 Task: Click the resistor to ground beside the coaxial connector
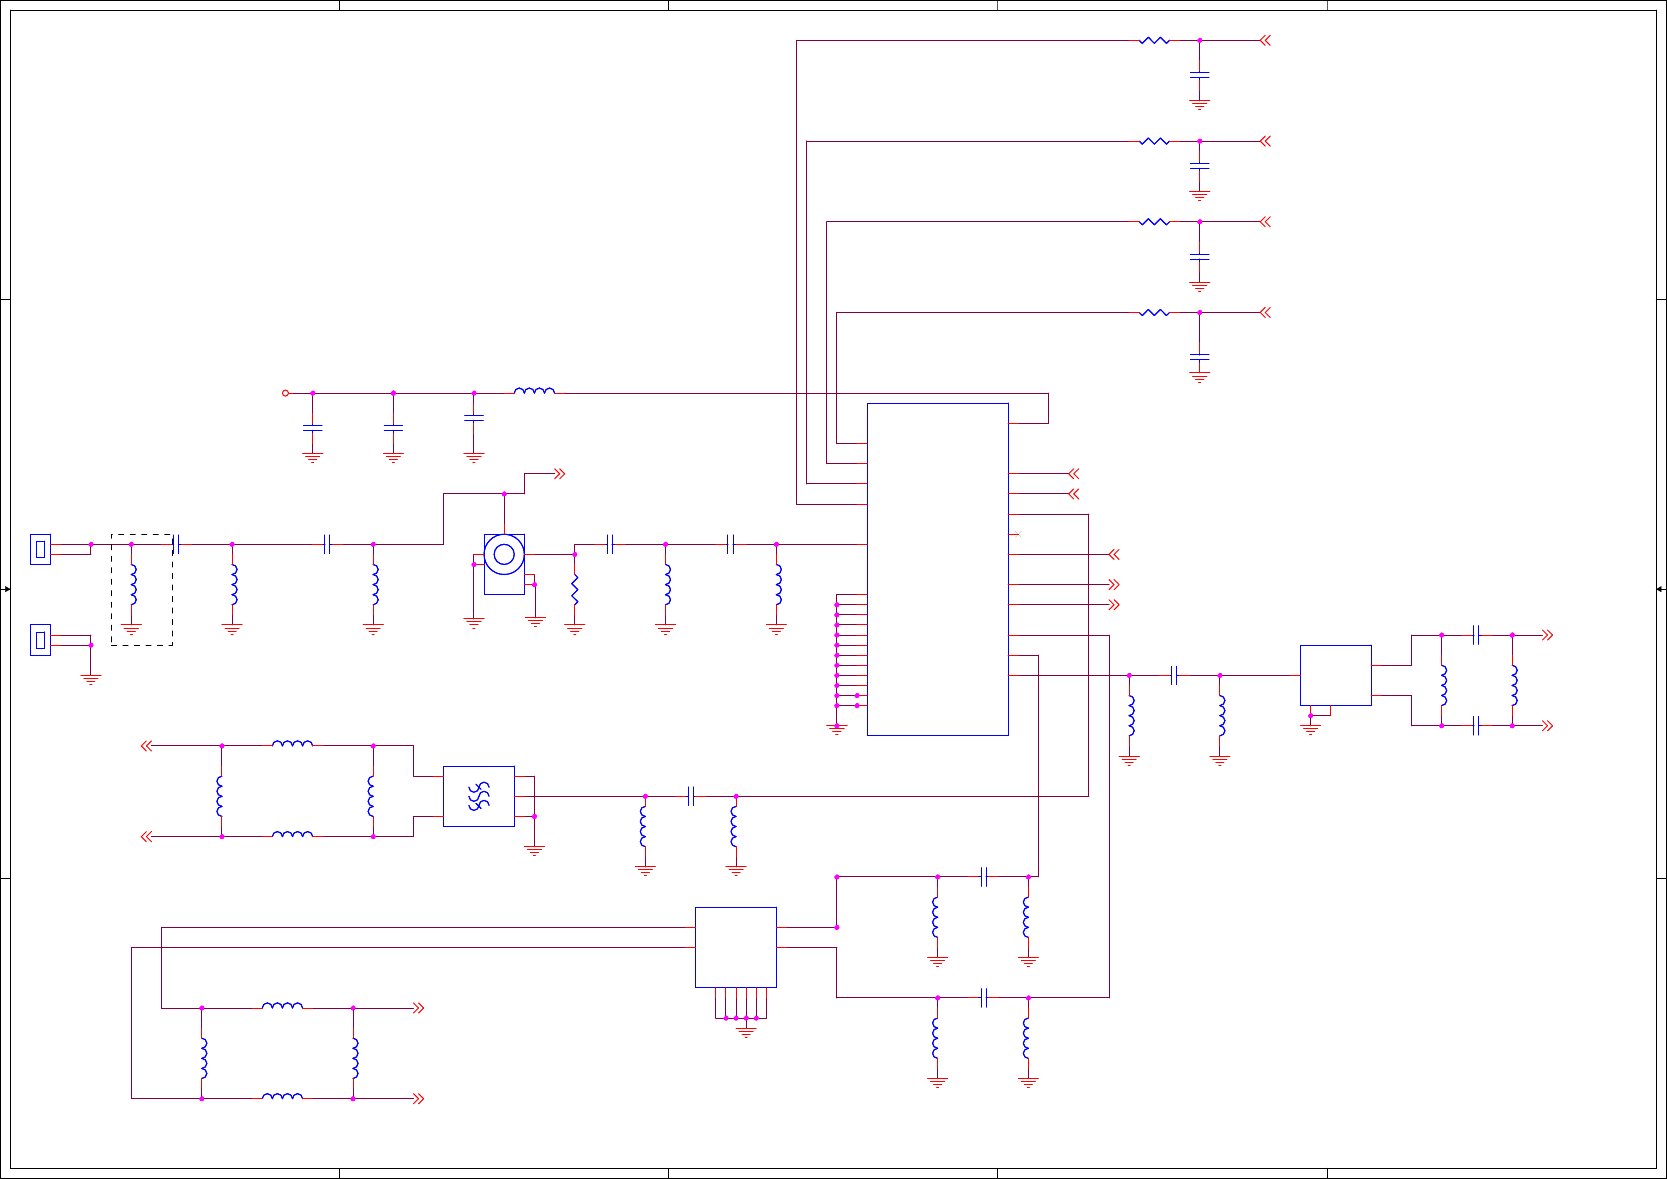[575, 590]
